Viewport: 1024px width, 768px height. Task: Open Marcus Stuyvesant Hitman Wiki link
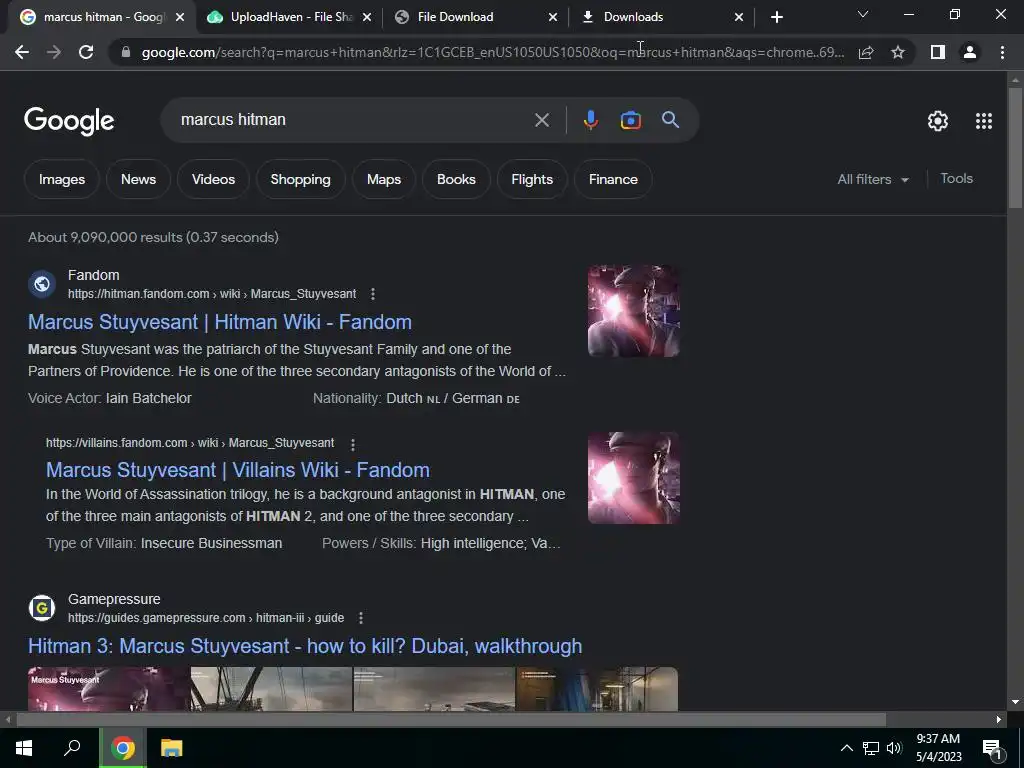pyautogui.click(x=219, y=322)
